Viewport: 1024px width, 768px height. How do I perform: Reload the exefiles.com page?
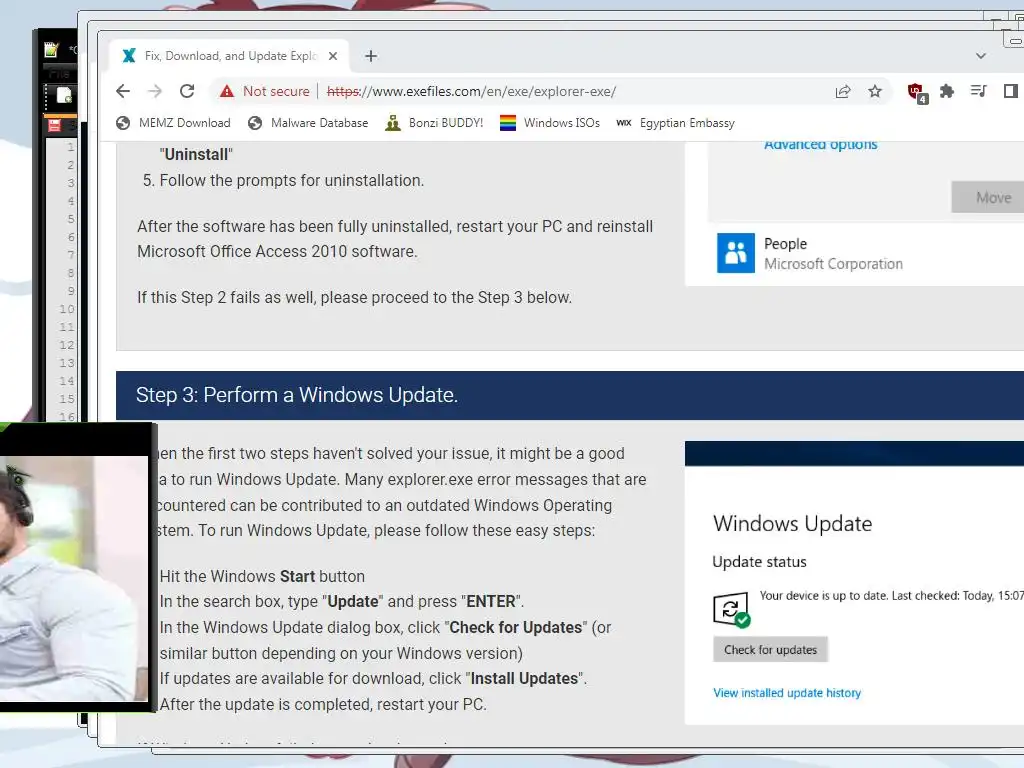coord(187,91)
